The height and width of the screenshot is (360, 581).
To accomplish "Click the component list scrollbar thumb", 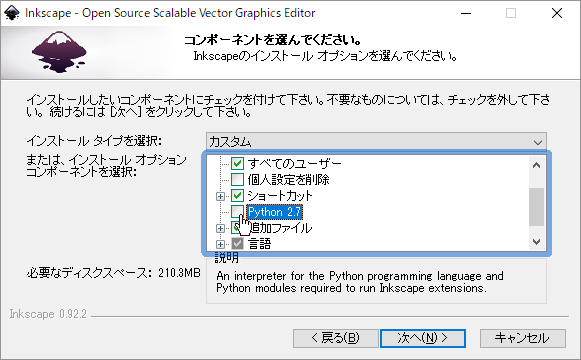I will [x=536, y=207].
